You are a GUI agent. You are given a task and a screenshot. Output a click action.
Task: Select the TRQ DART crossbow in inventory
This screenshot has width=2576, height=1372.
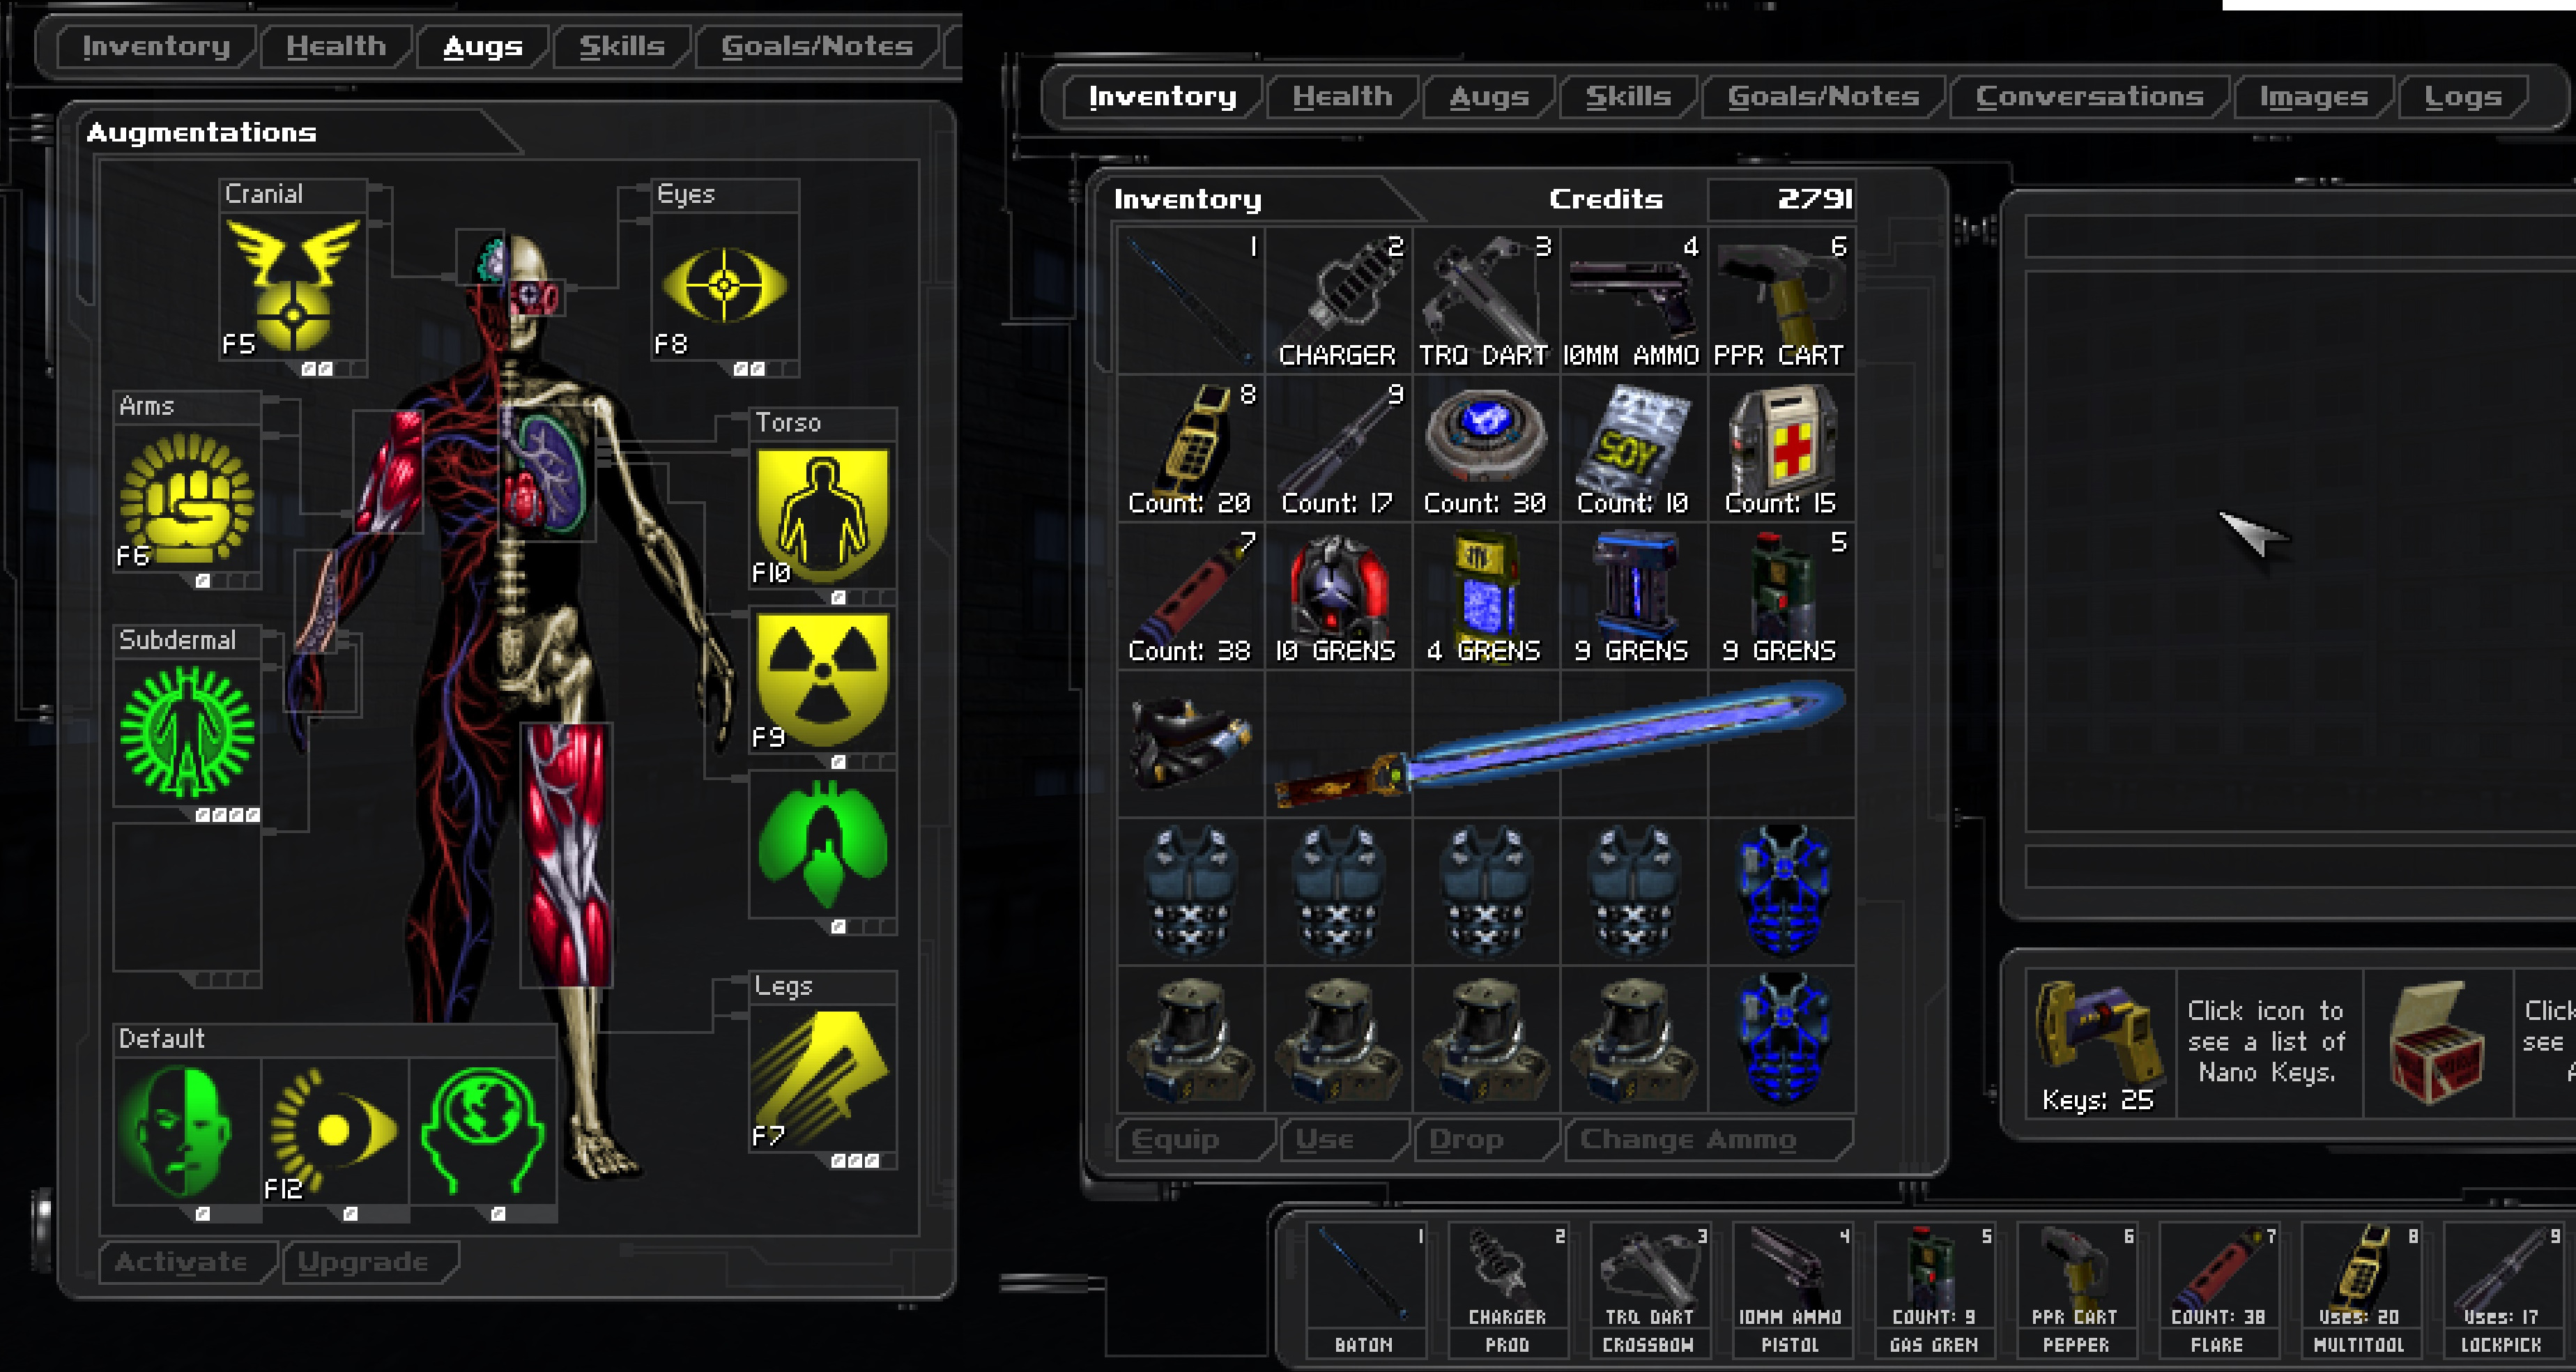pyautogui.click(x=1487, y=300)
